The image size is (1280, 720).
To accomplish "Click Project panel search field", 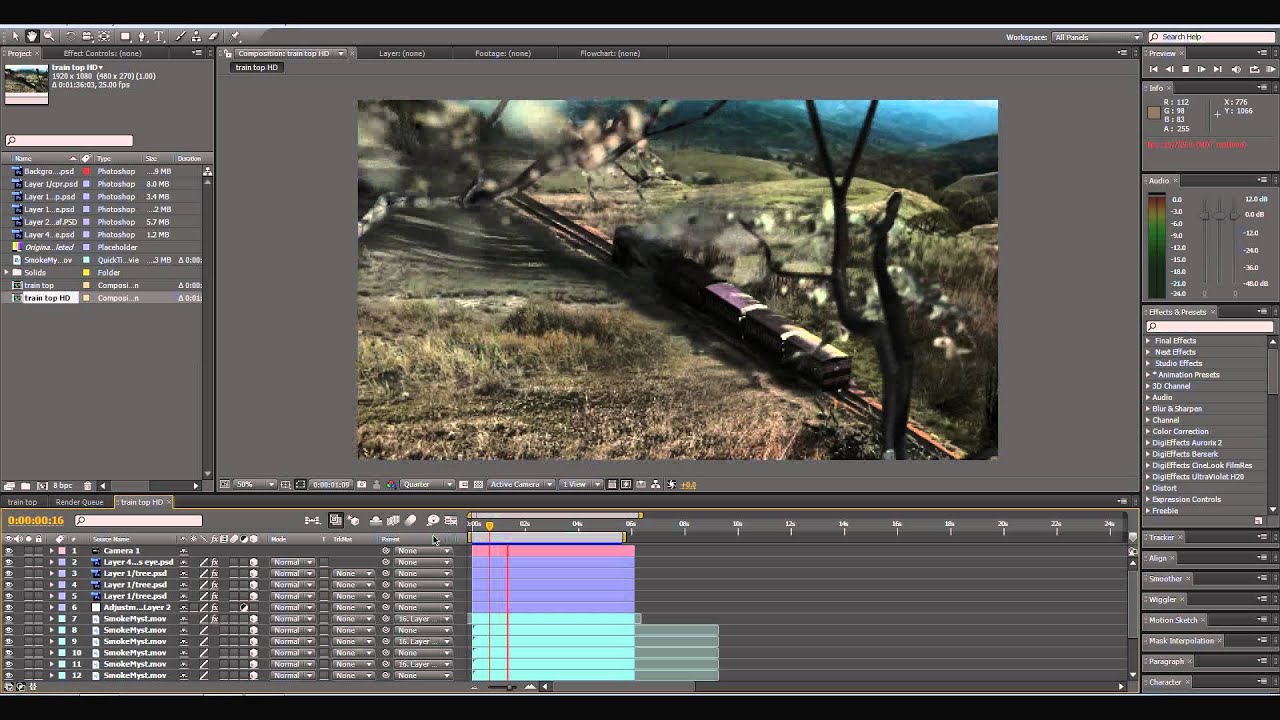I will point(69,141).
